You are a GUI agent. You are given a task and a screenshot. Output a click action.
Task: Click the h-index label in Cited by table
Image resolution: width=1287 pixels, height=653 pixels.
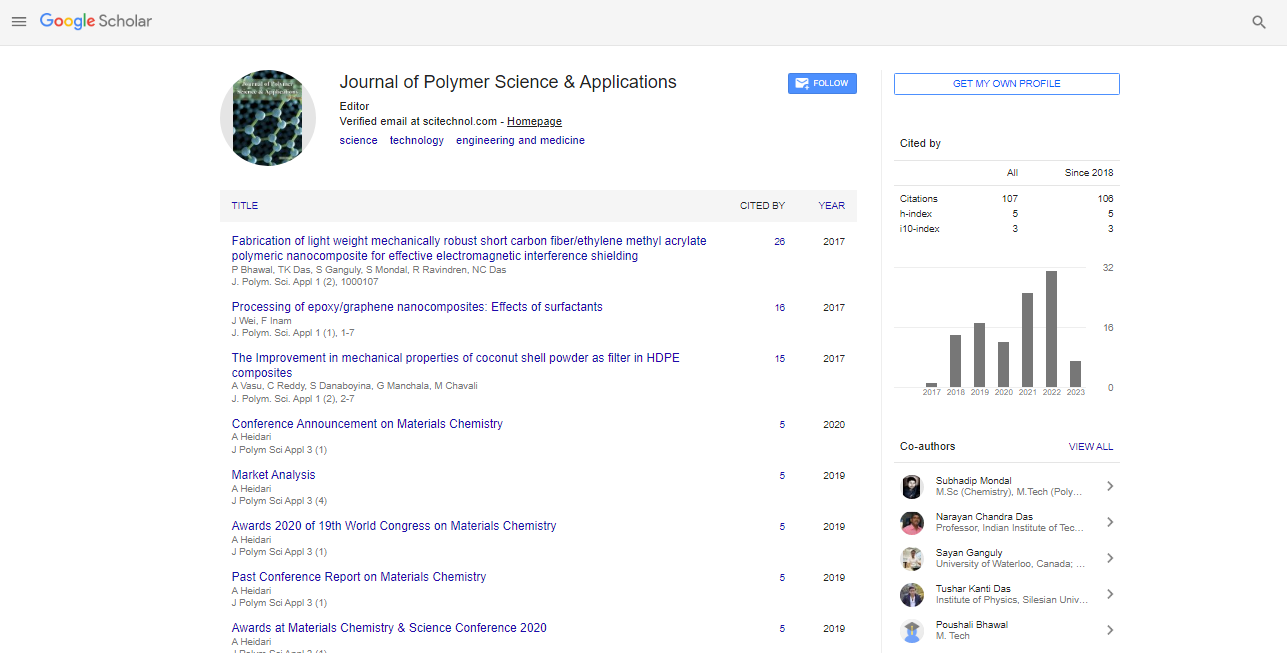(x=916, y=214)
